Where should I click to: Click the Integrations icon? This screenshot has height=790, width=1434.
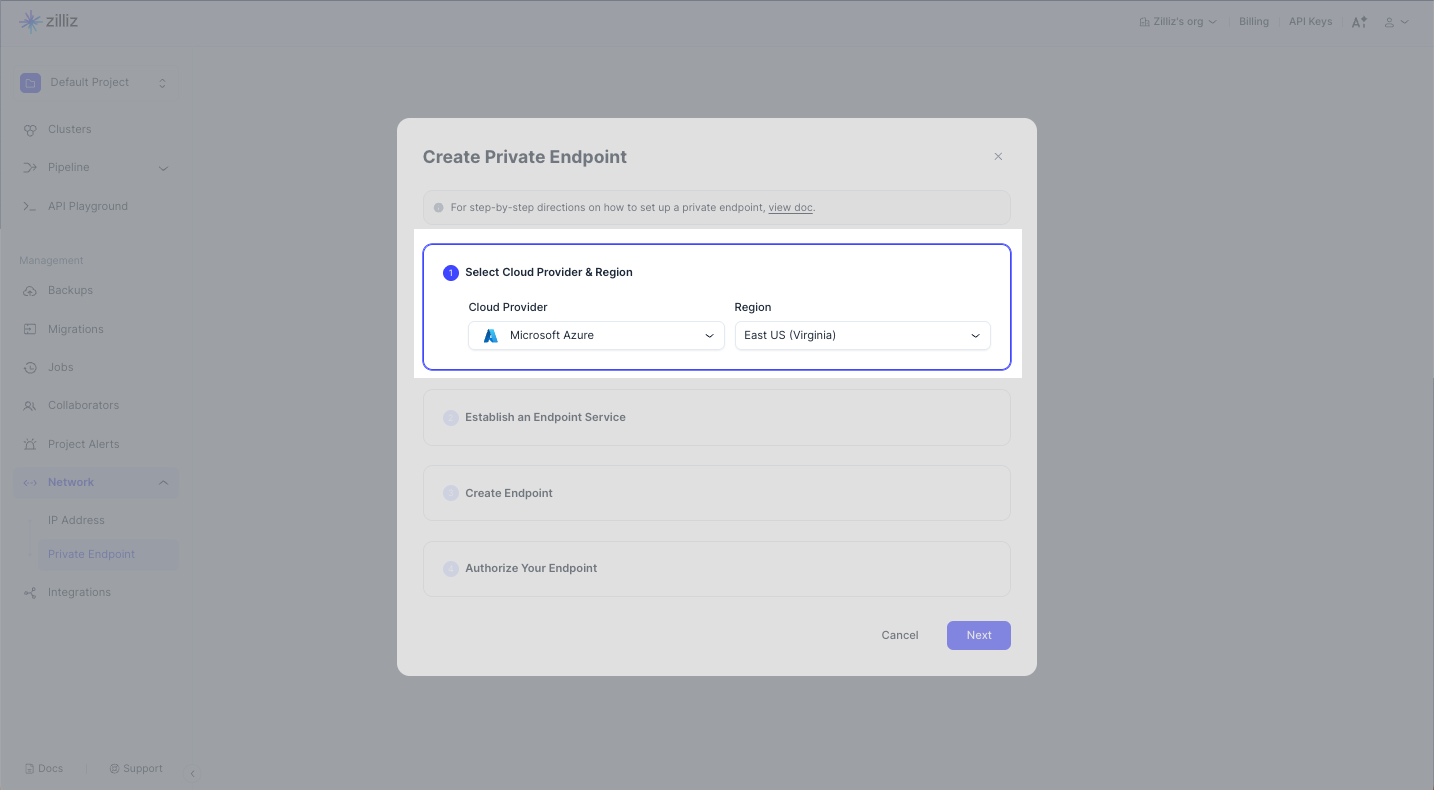(30, 593)
